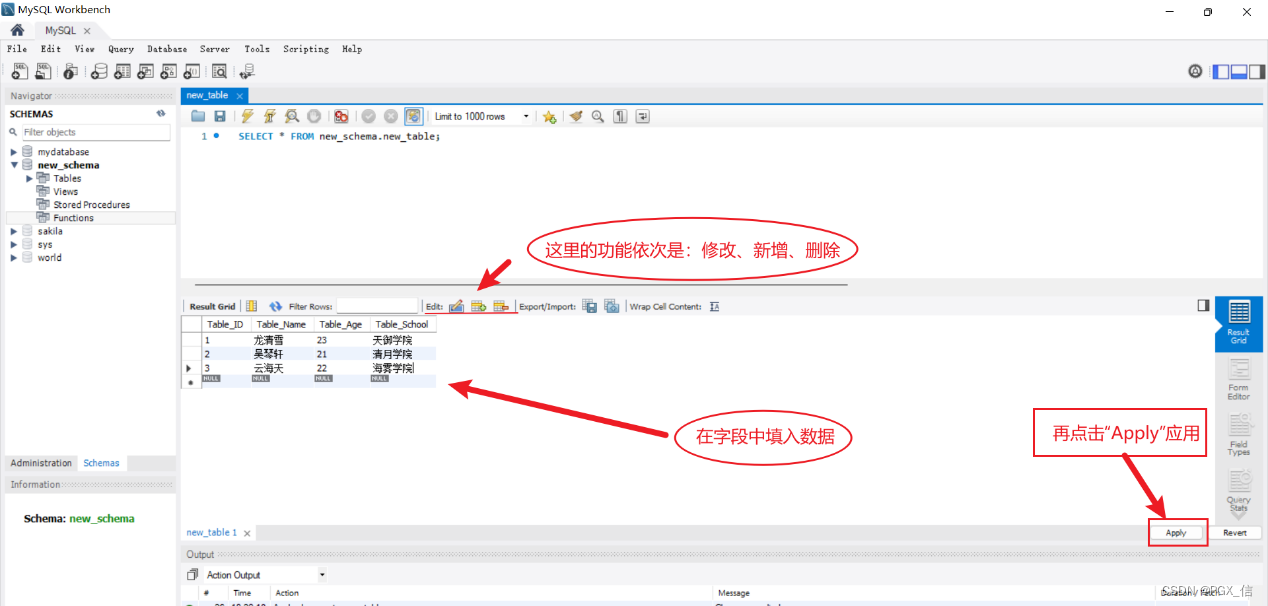Toggle invisible characters display icon
The height and width of the screenshot is (606, 1268).
coord(621,116)
